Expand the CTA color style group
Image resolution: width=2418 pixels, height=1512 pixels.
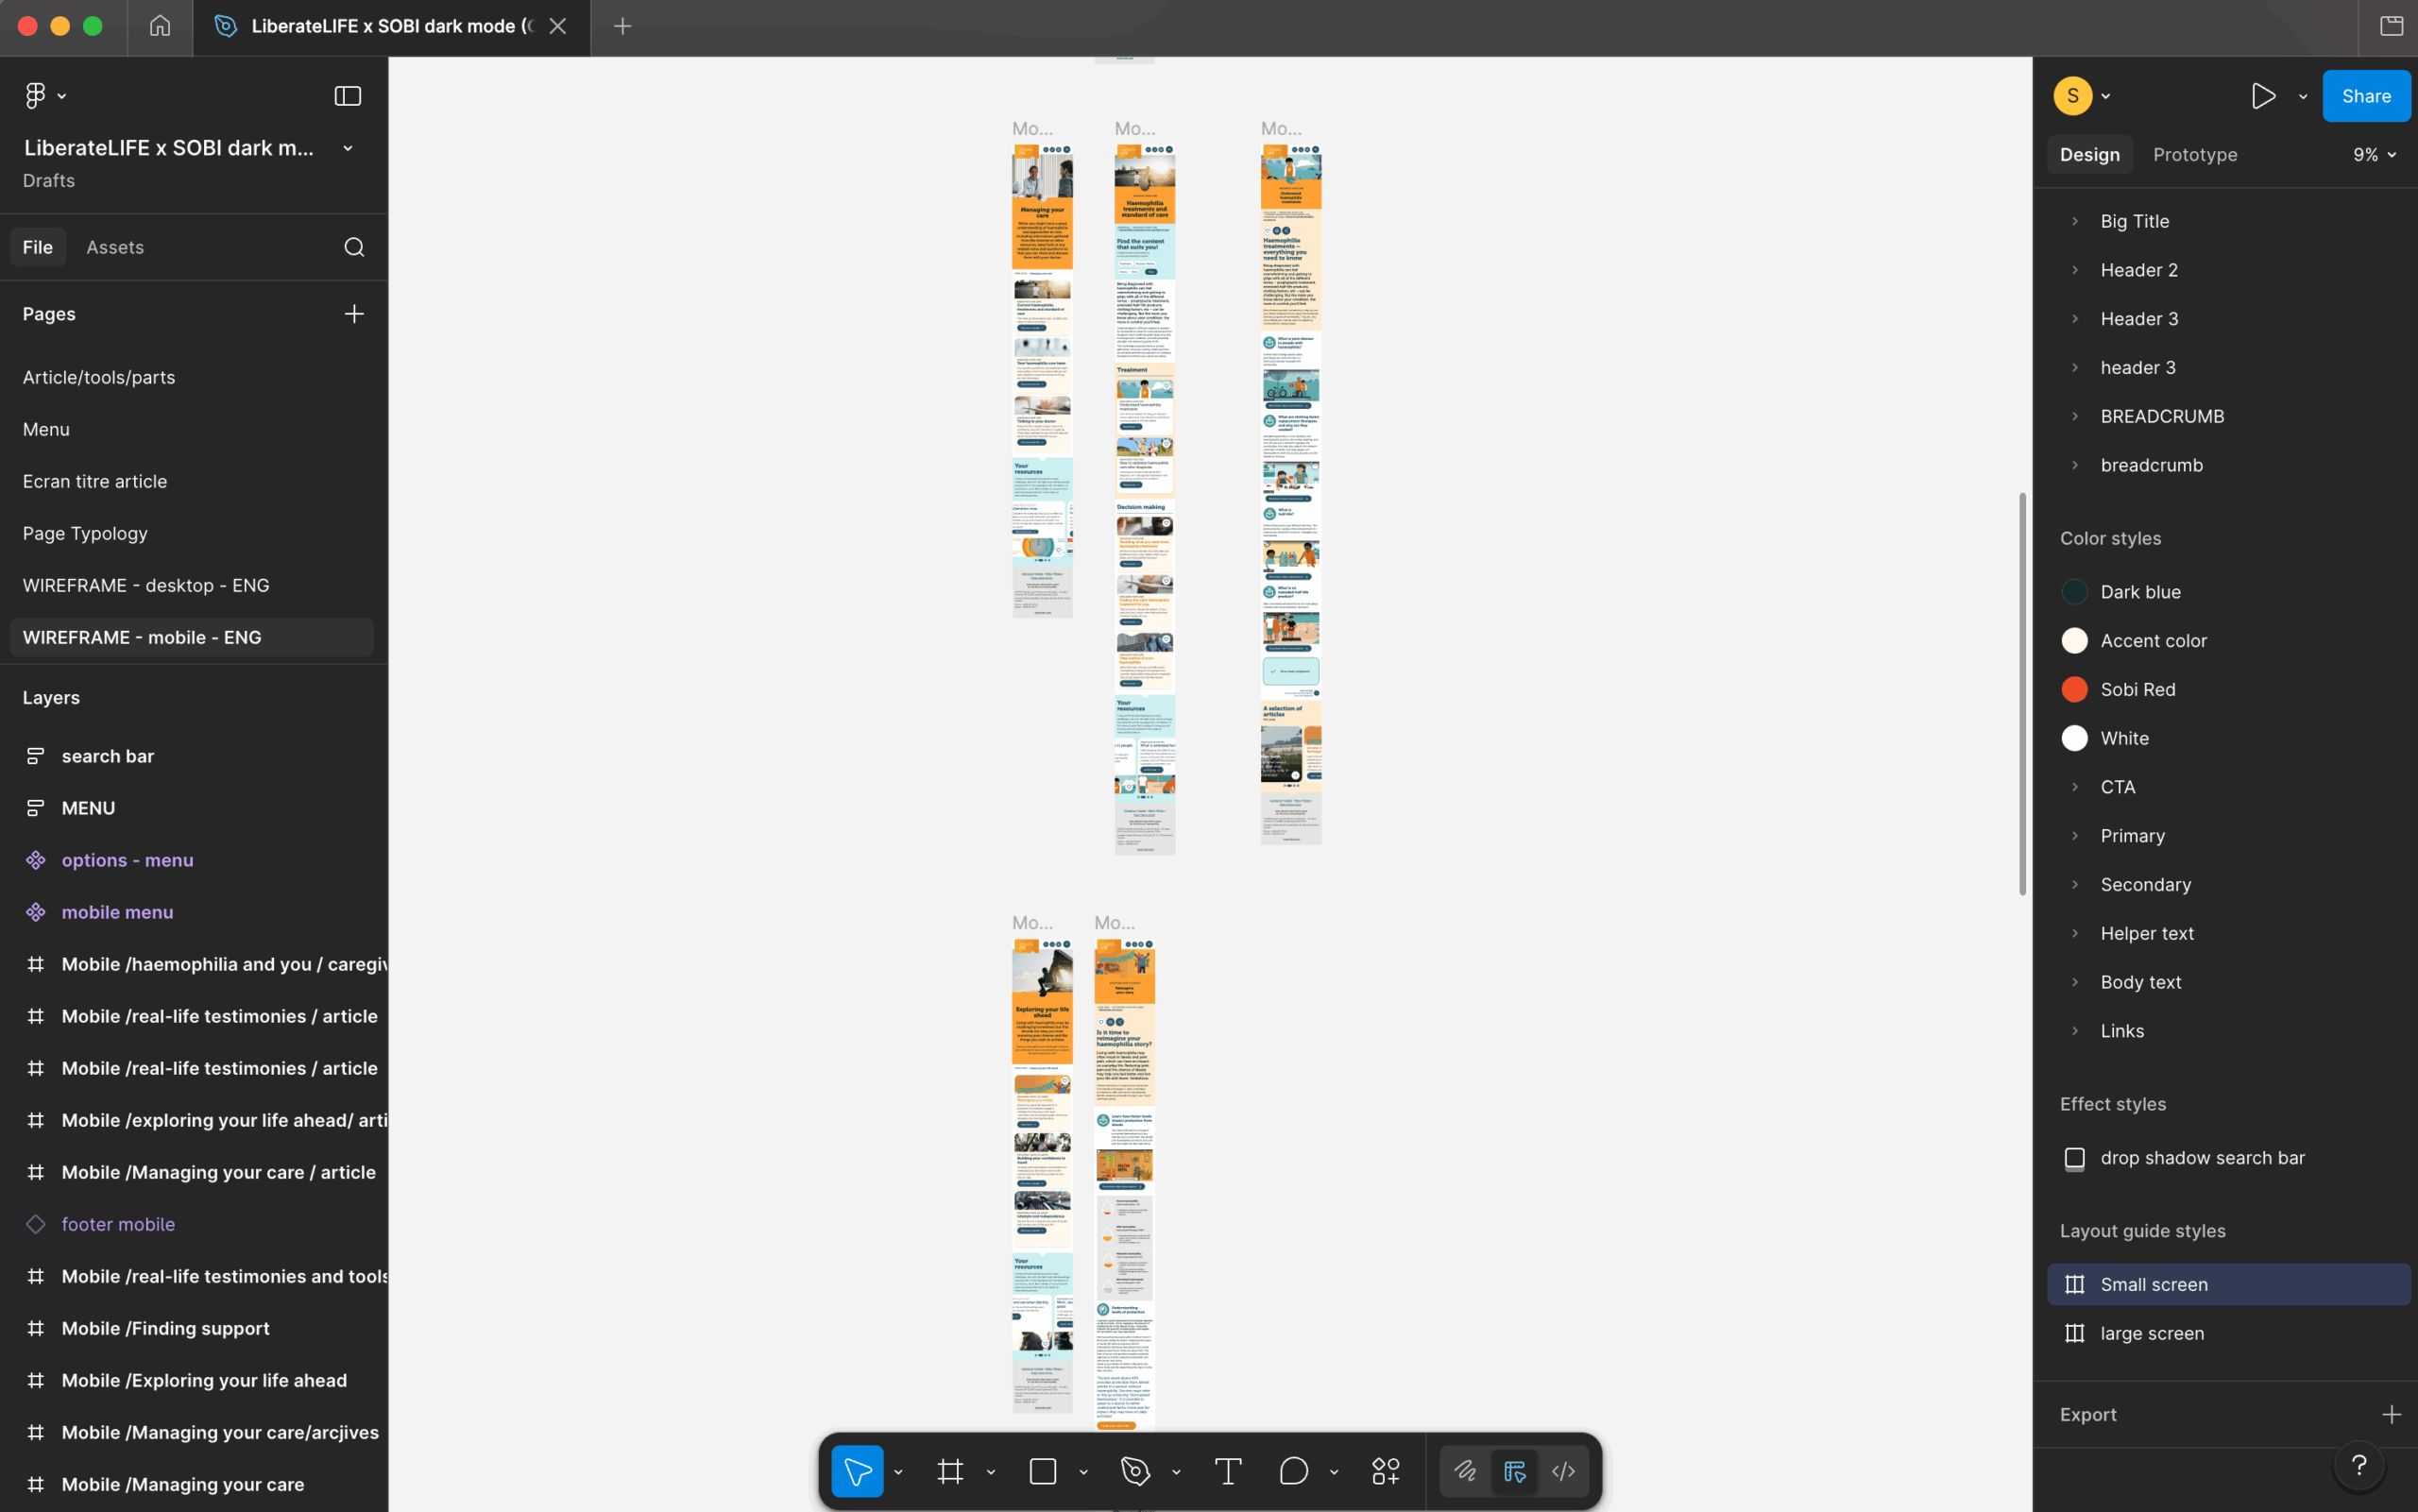tap(2075, 787)
